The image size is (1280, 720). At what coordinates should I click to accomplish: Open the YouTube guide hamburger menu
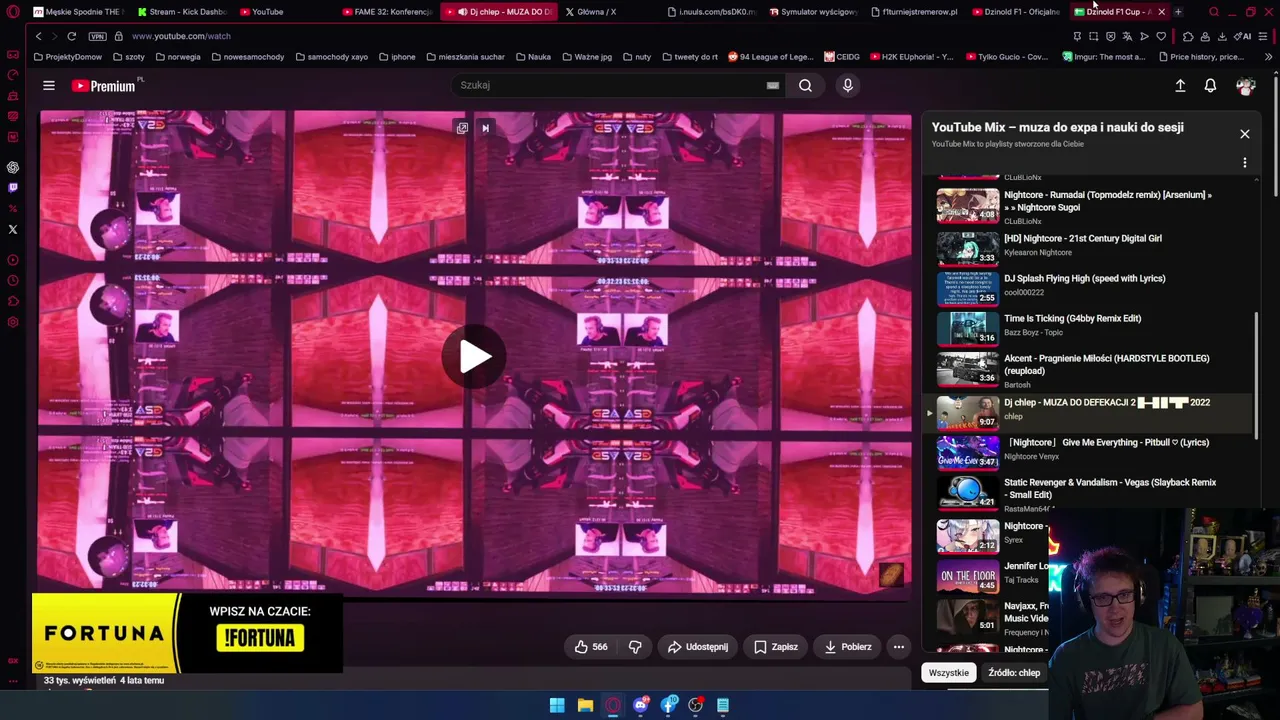[49, 85]
